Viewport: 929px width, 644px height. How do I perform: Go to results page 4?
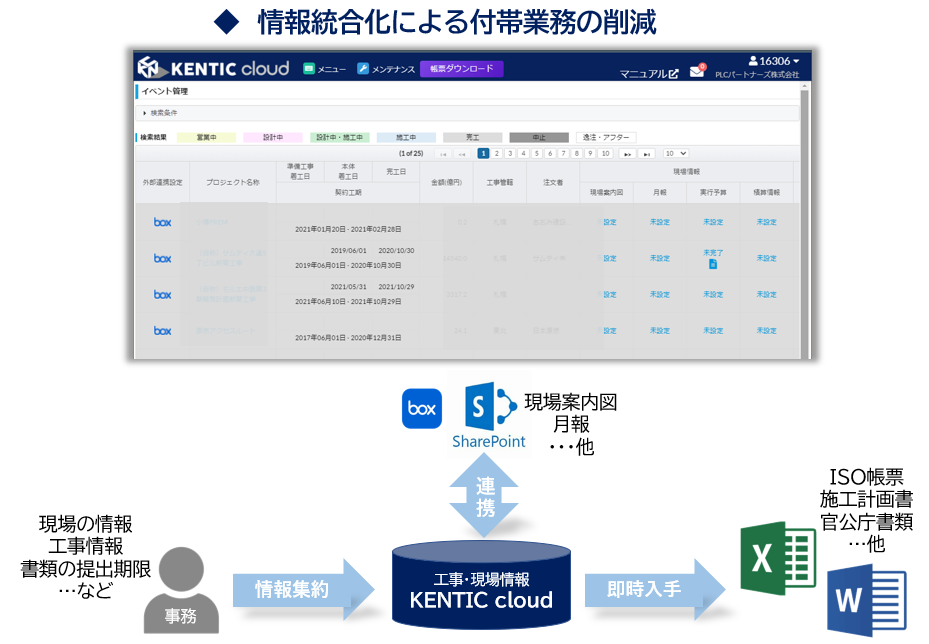pos(523,153)
